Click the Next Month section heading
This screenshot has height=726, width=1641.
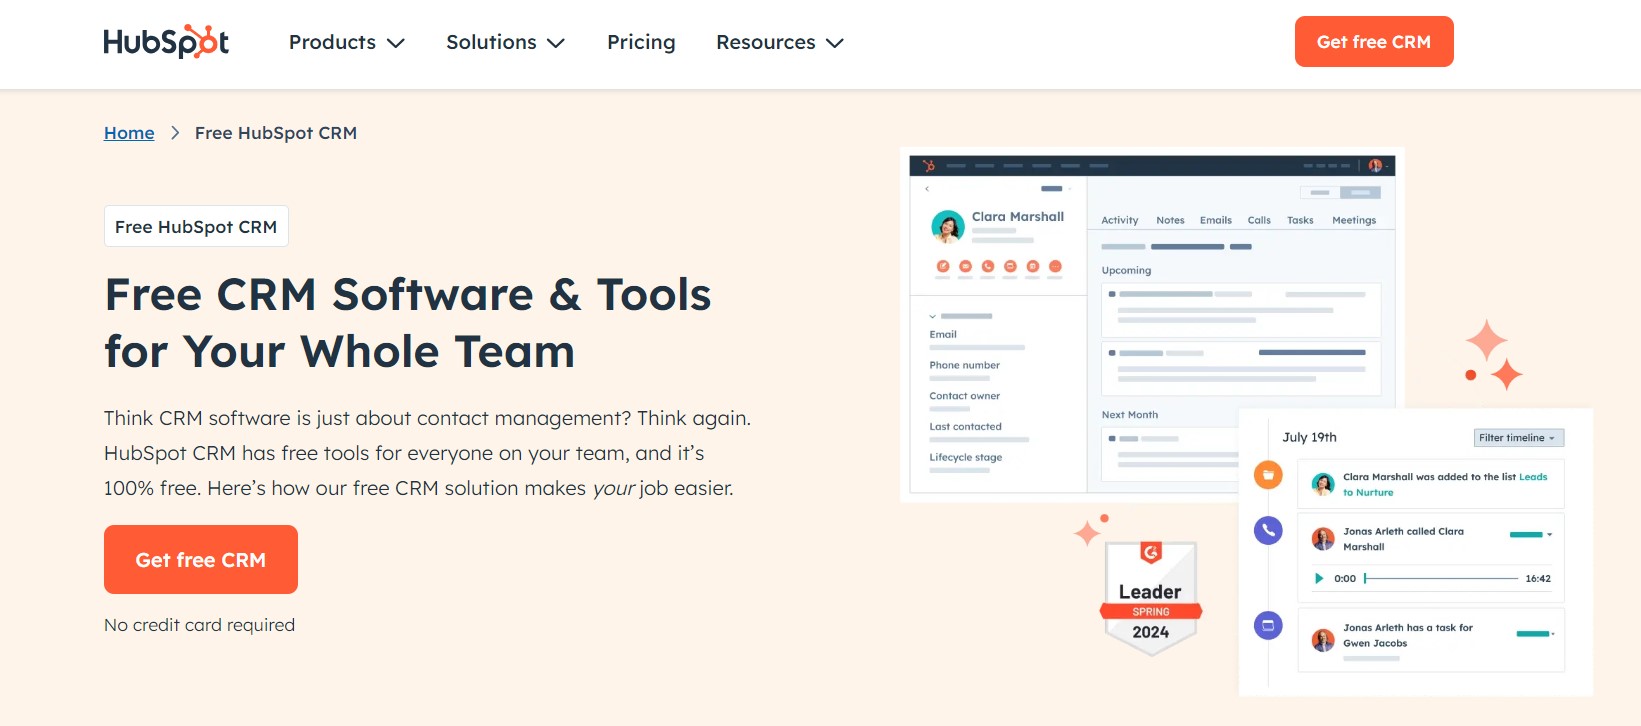[1130, 414]
